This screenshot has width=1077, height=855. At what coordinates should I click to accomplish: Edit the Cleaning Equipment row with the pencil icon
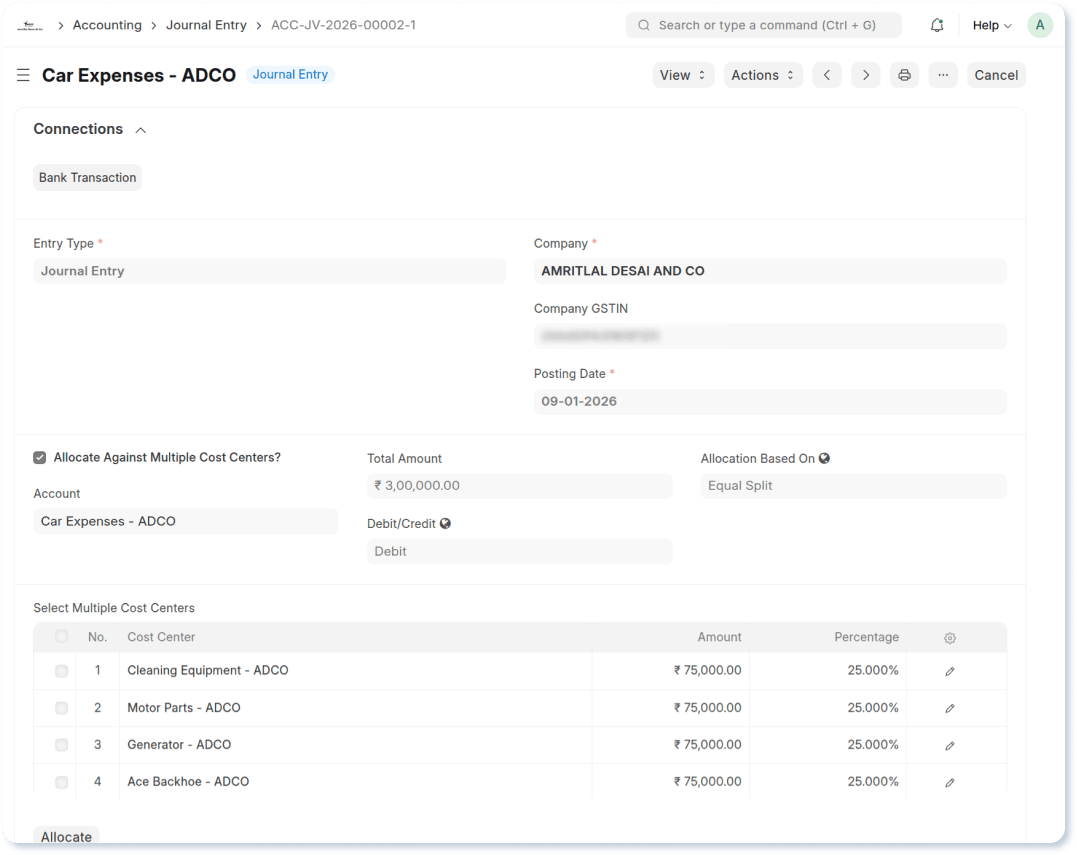(x=949, y=670)
